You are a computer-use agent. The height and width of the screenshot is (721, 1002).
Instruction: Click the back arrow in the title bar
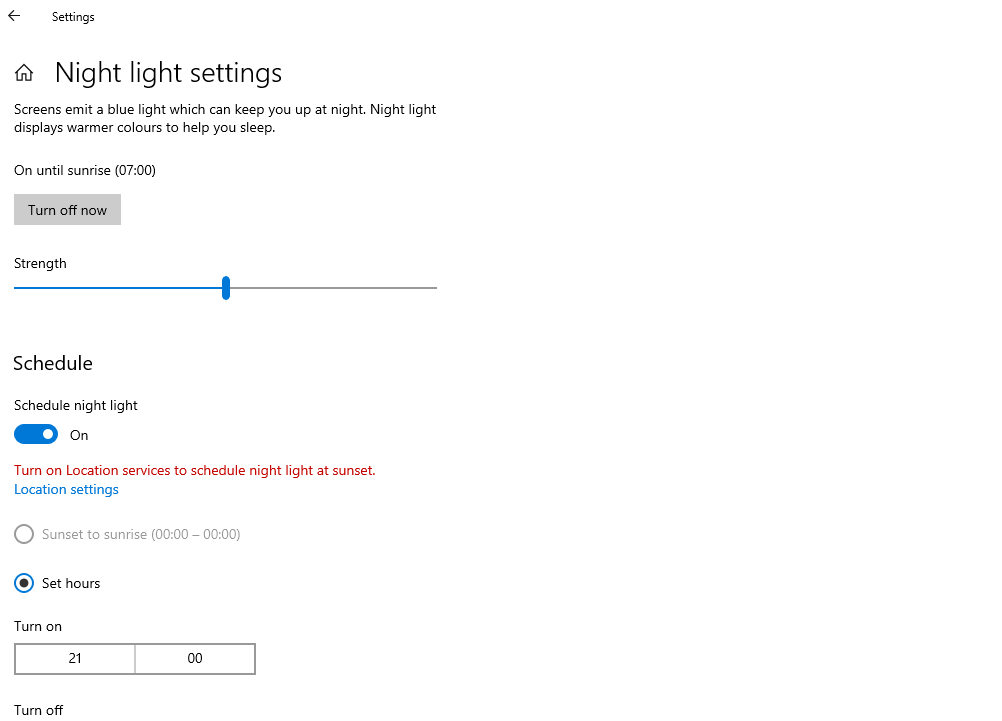pos(14,16)
